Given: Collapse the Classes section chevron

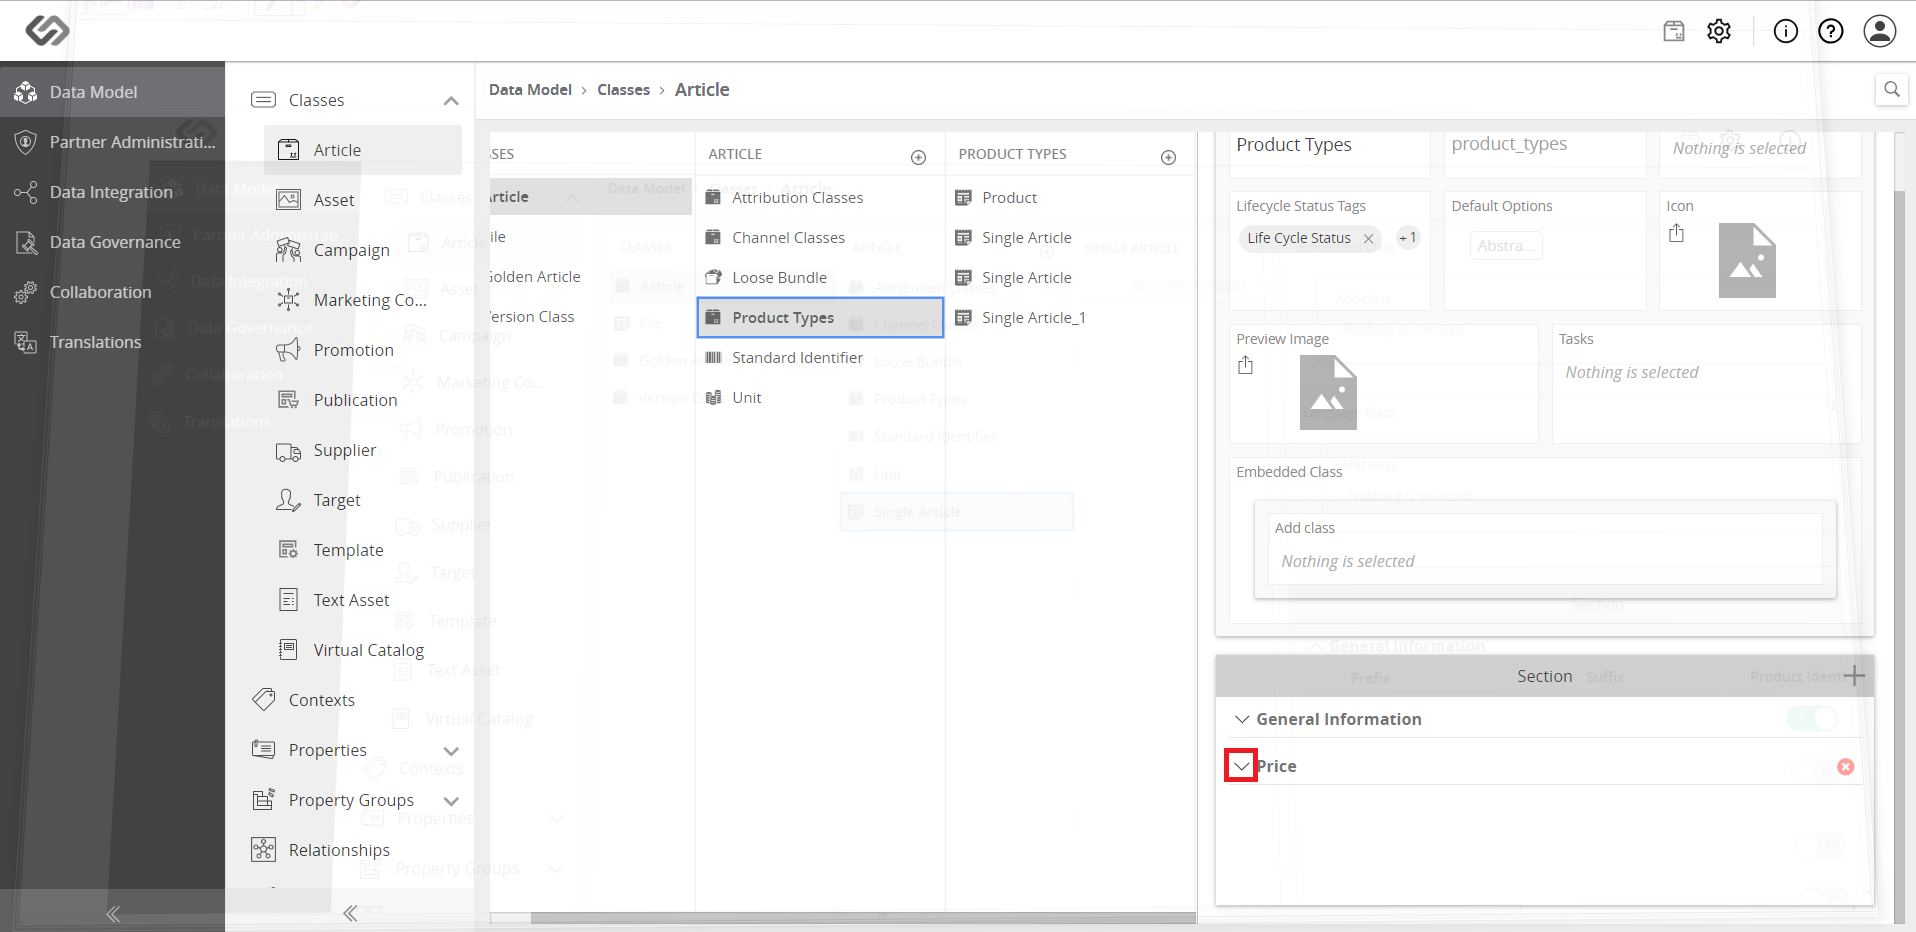Looking at the screenshot, I should tap(451, 100).
